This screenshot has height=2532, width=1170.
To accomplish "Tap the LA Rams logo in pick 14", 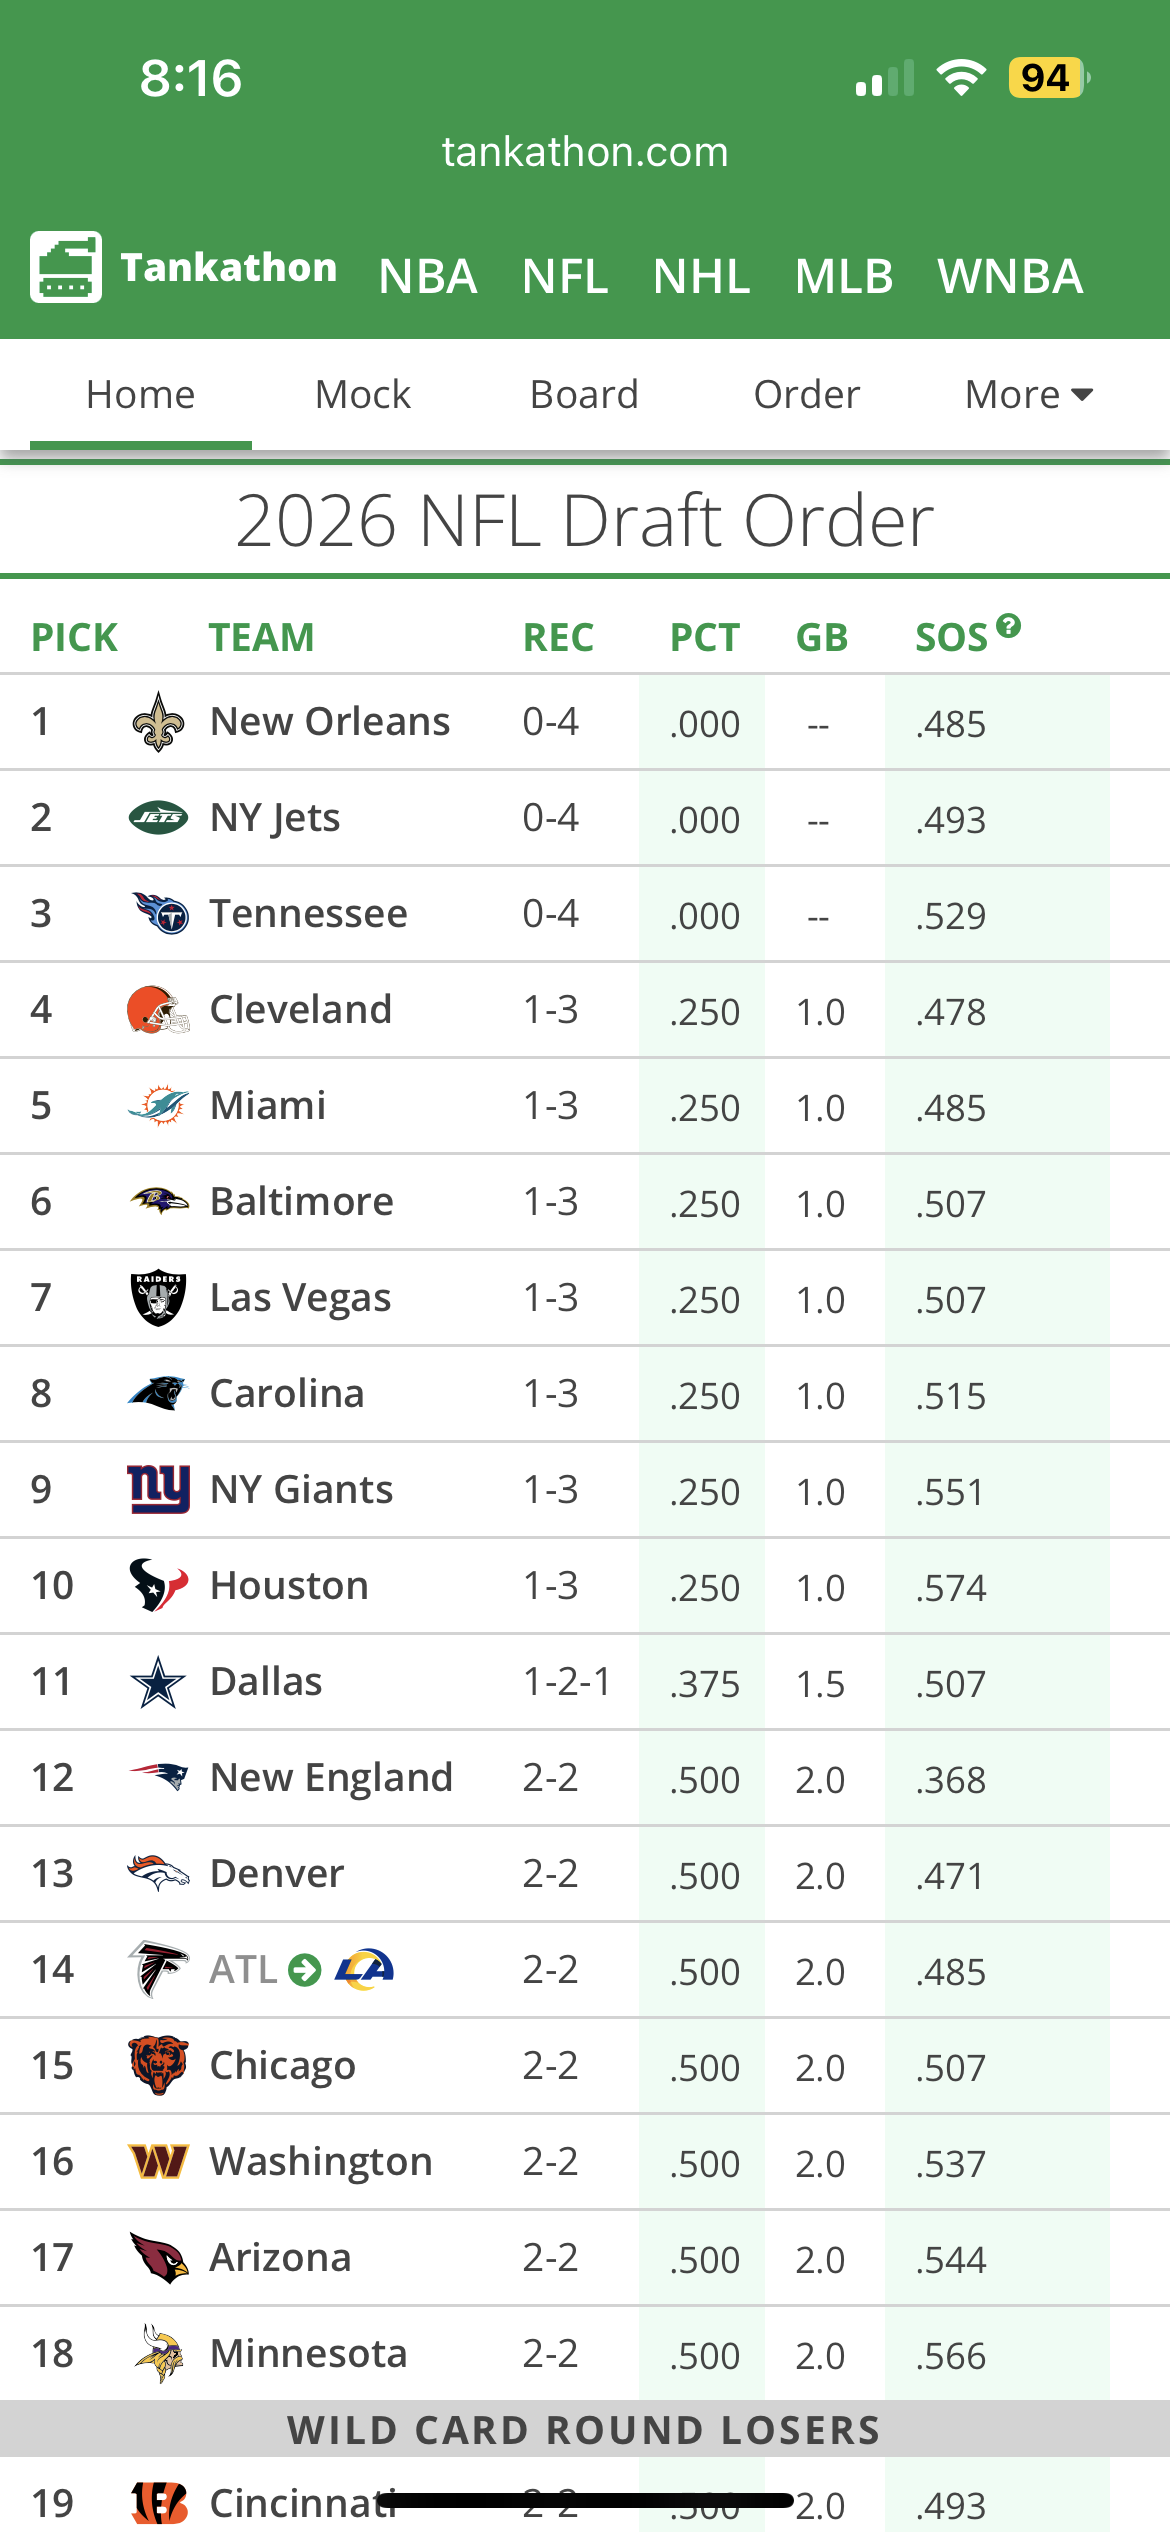I will coord(364,1970).
